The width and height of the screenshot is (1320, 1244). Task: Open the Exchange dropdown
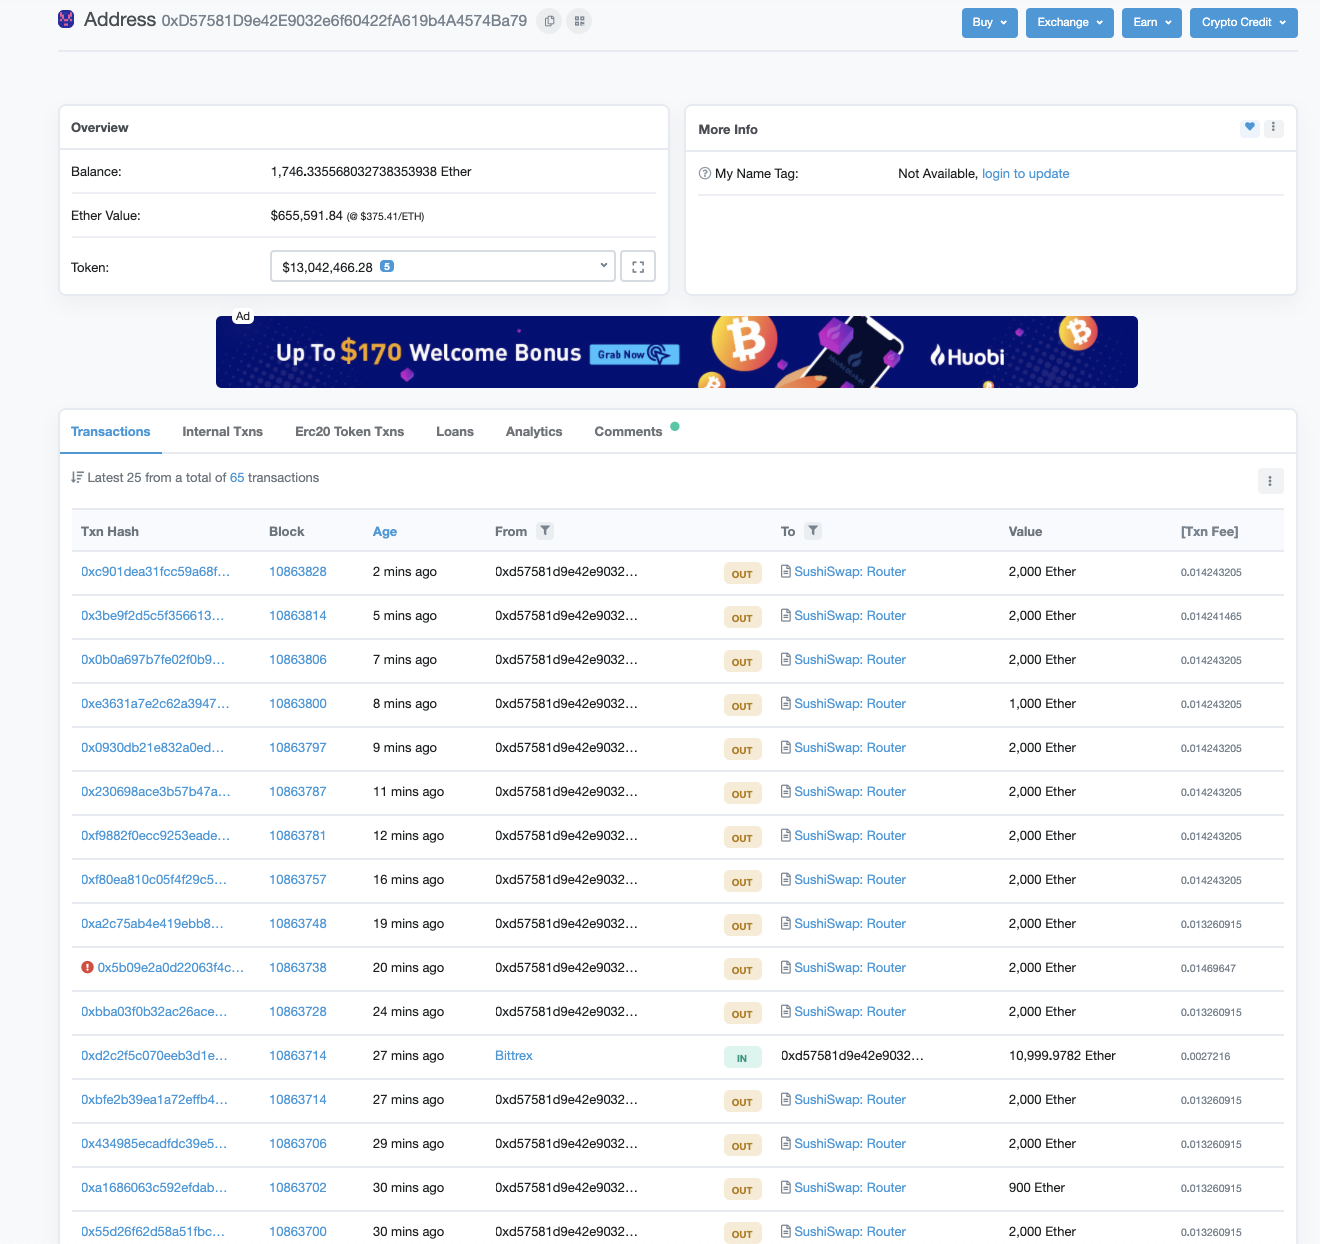coord(1070,23)
